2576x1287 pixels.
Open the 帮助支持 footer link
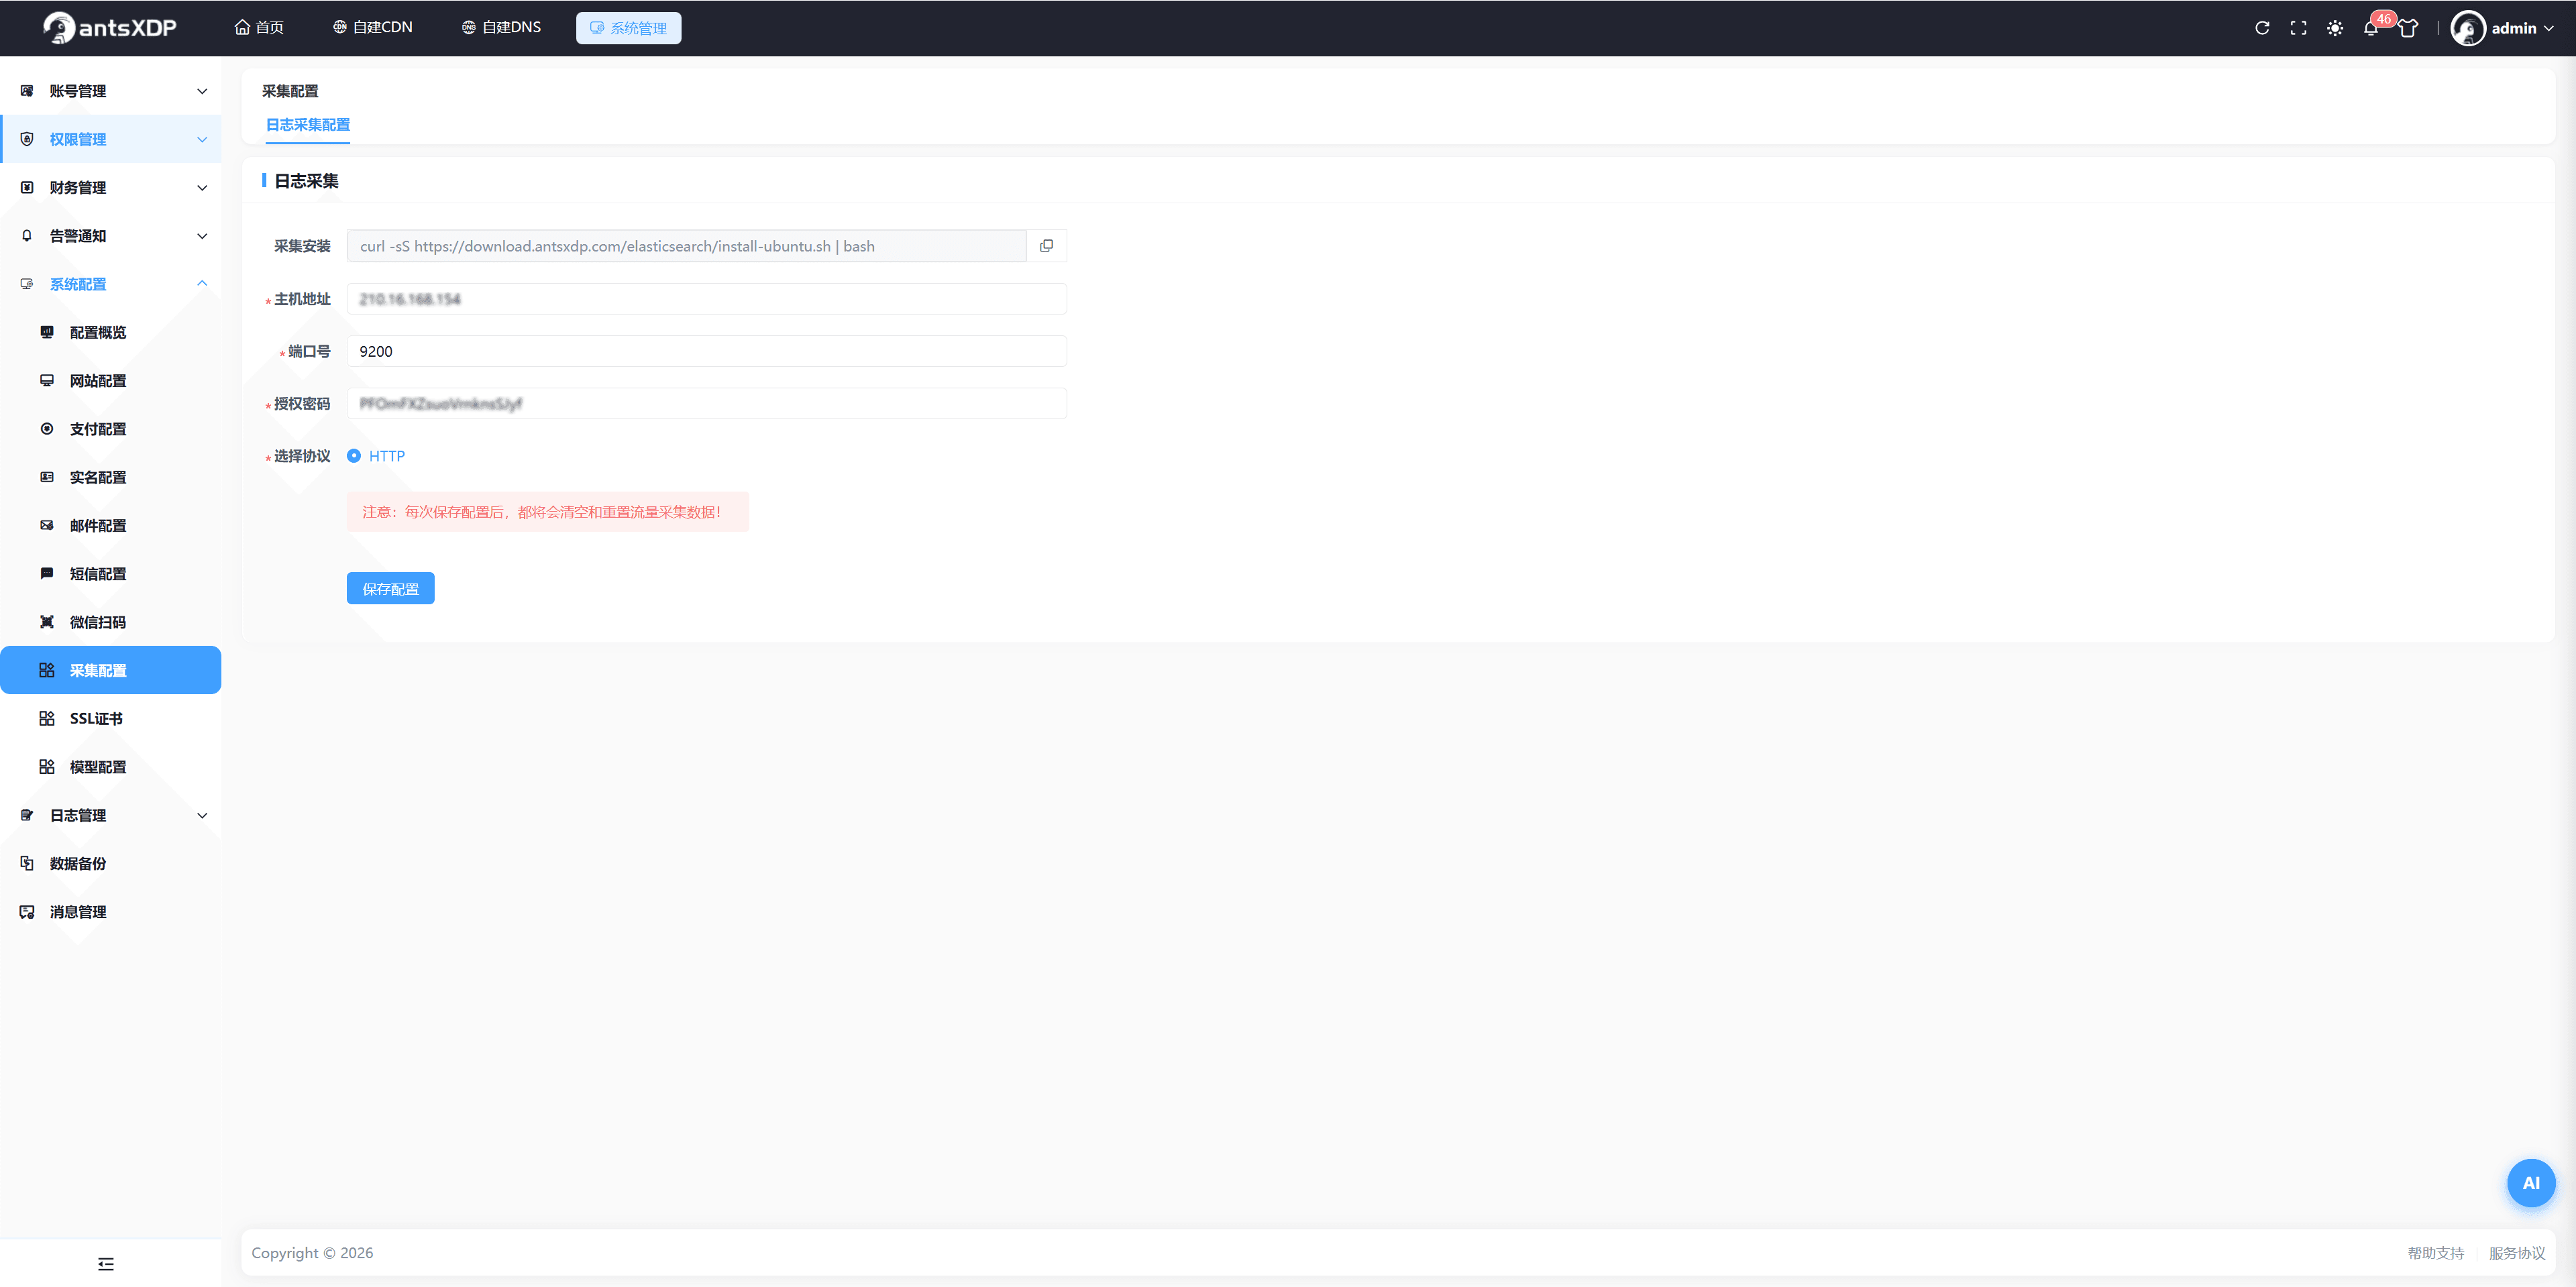click(x=2435, y=1253)
